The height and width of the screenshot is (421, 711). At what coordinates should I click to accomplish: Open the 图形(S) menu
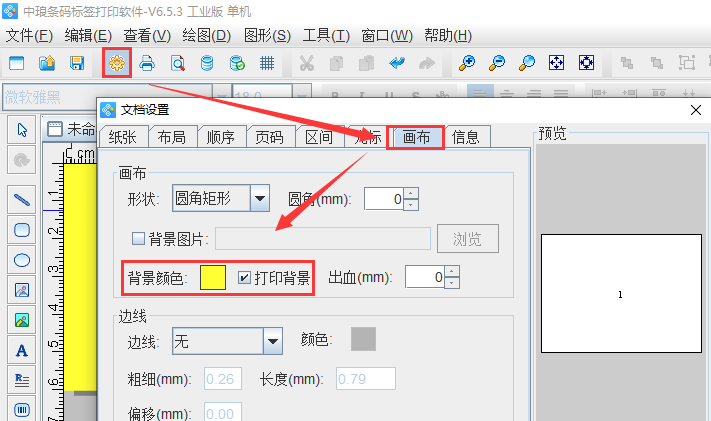(x=267, y=35)
